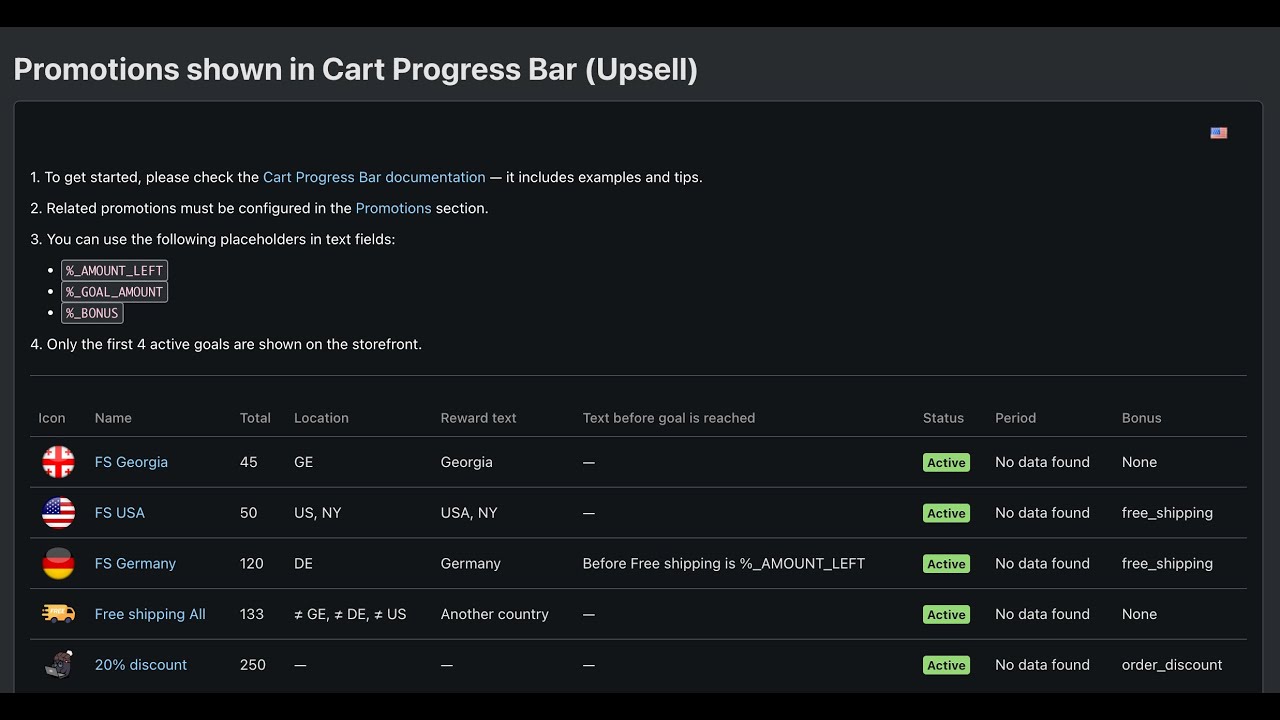Open the FS Georgia promotion
This screenshot has width=1280, height=720.
click(x=131, y=462)
